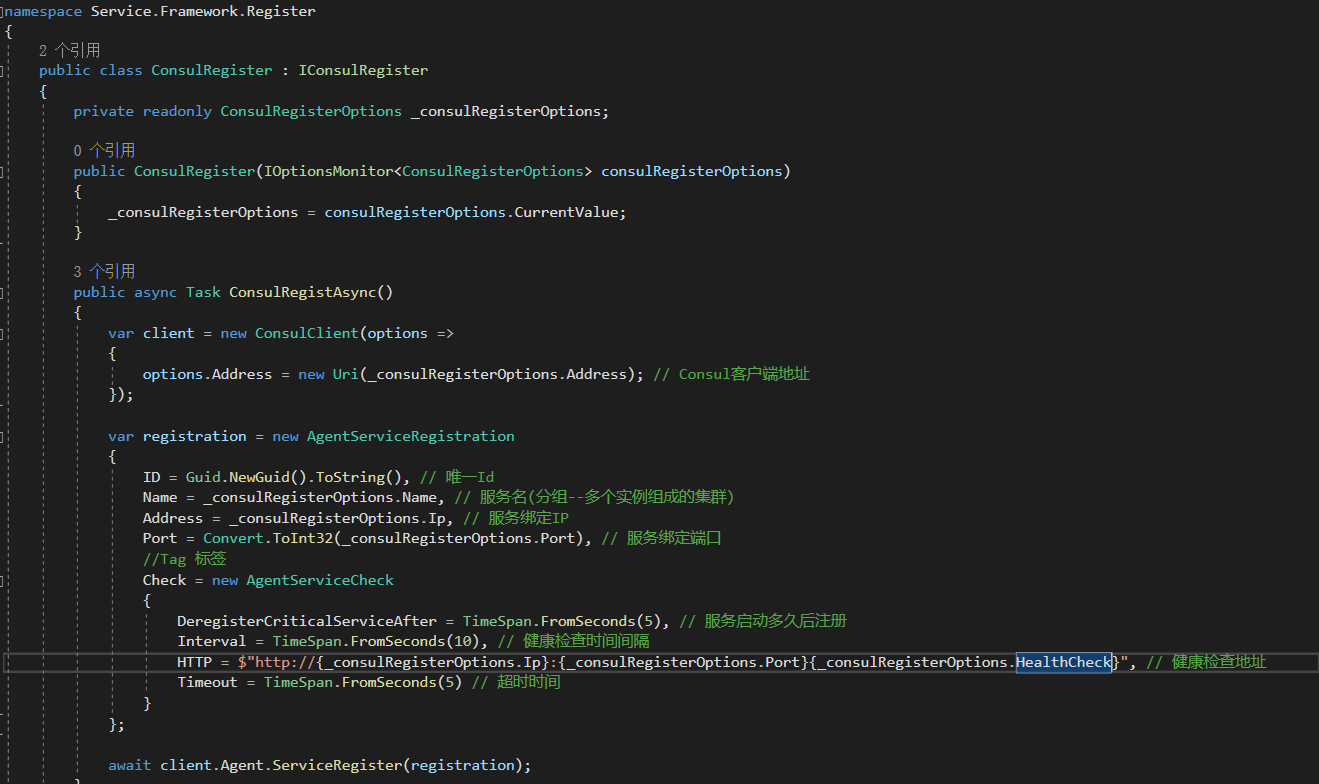
Task: Click the ConsulClient type name
Action: [306, 332]
